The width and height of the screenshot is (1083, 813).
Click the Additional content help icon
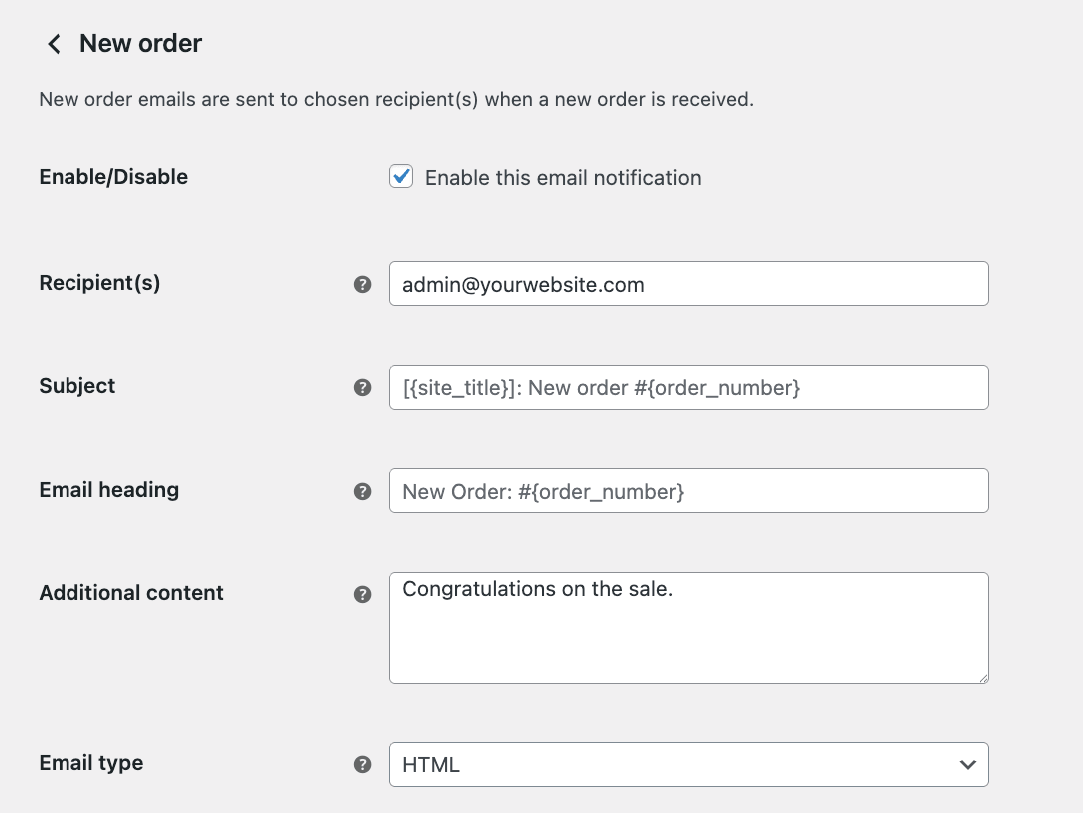(362, 593)
